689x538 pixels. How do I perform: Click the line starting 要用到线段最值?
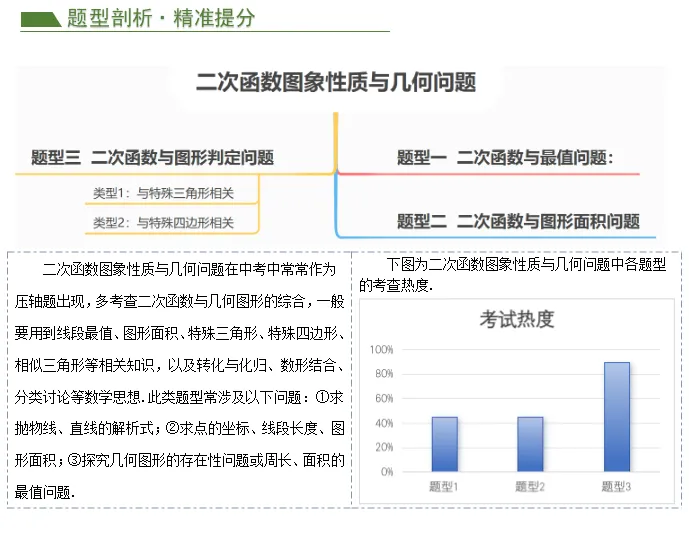[x=179, y=334]
